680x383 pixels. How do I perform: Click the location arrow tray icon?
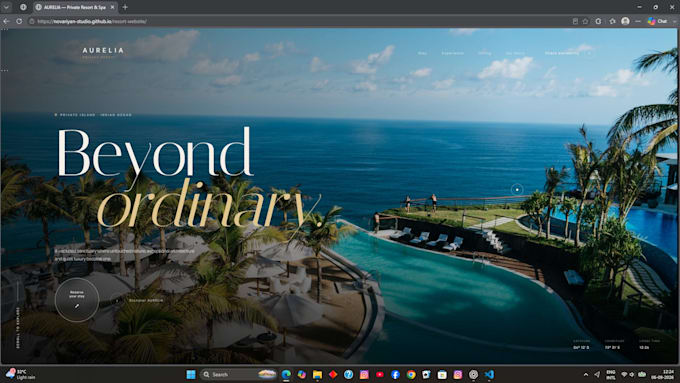[x=597, y=374]
